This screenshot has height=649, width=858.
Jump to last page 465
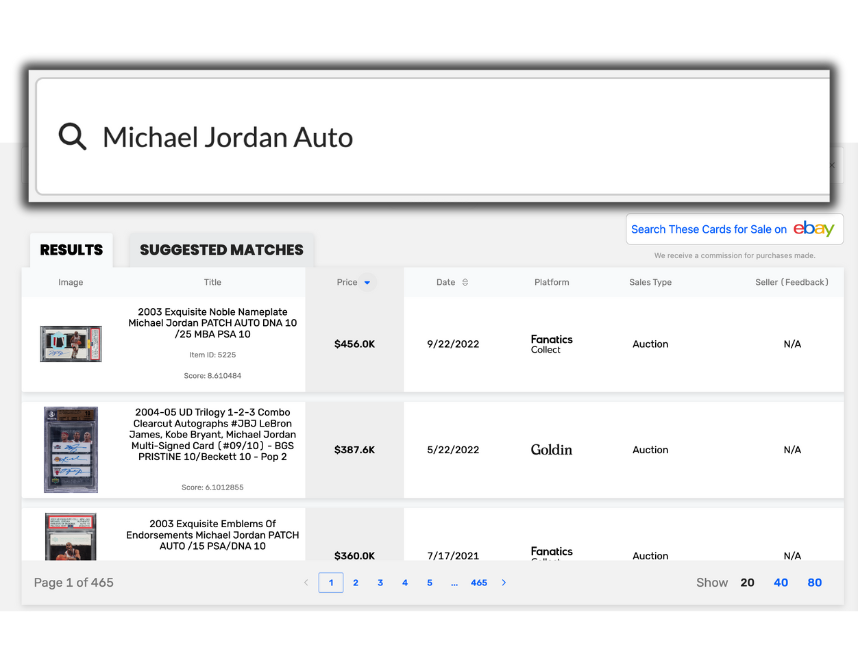click(479, 582)
